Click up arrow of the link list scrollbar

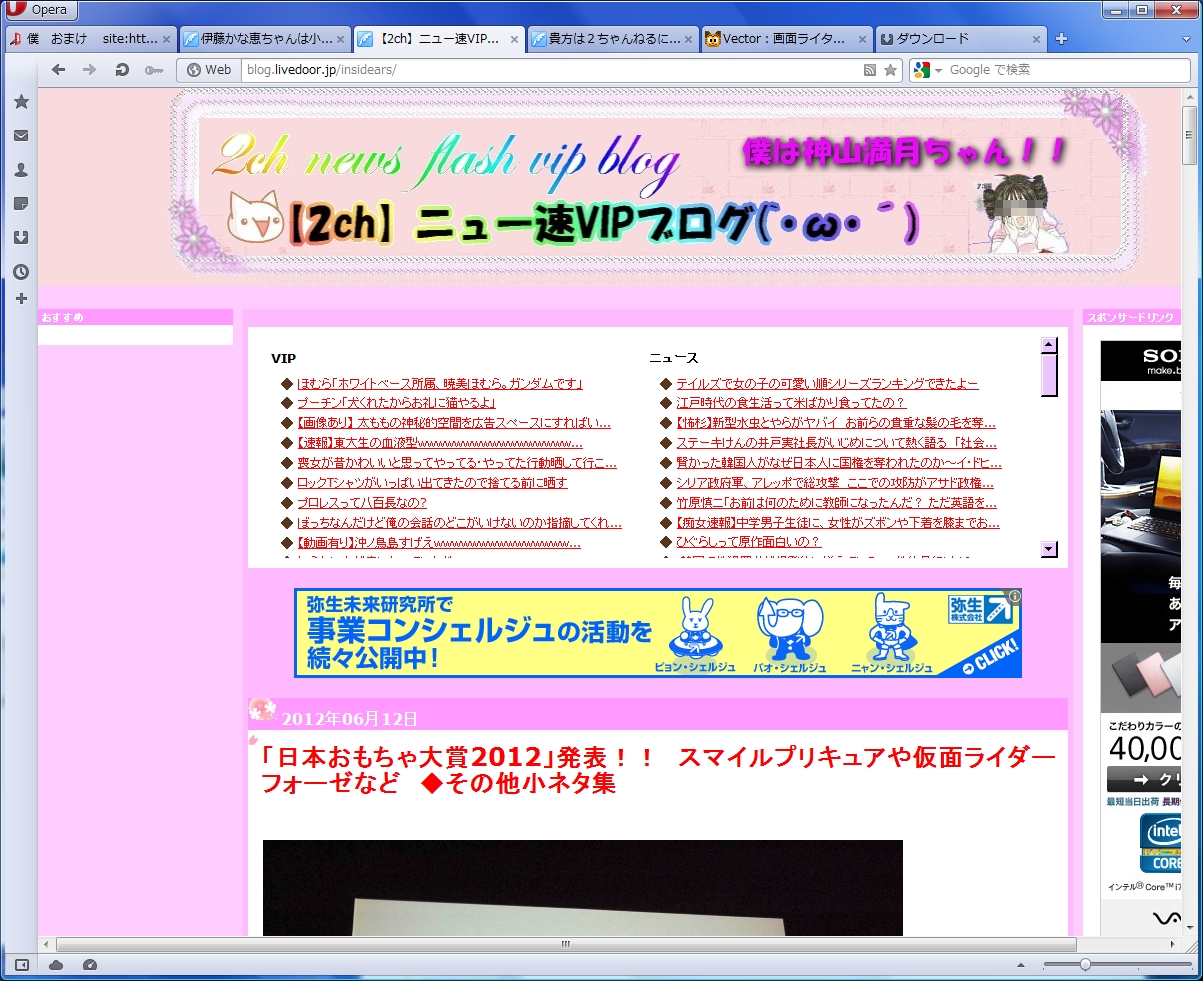[1049, 346]
